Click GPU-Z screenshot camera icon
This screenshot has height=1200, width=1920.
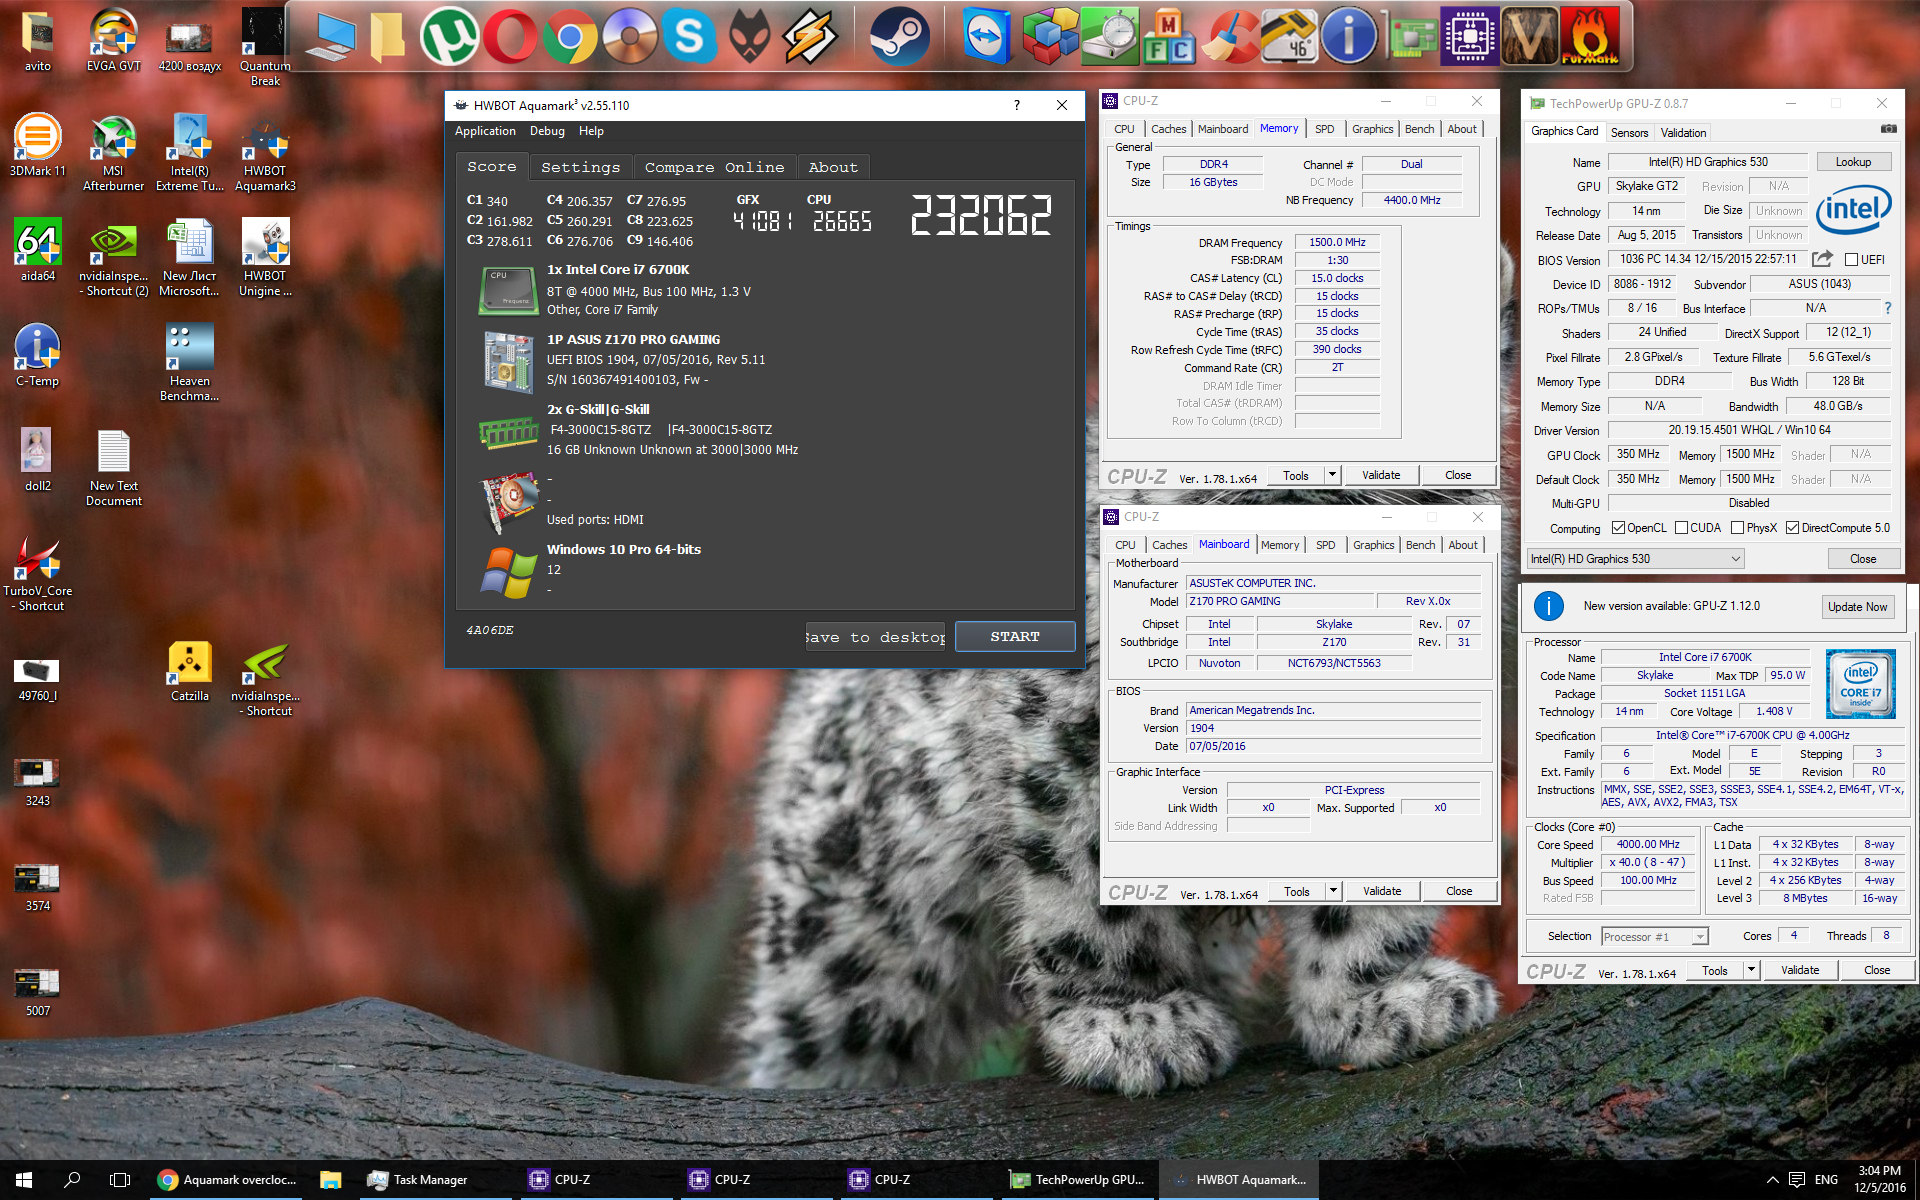[x=1888, y=129]
